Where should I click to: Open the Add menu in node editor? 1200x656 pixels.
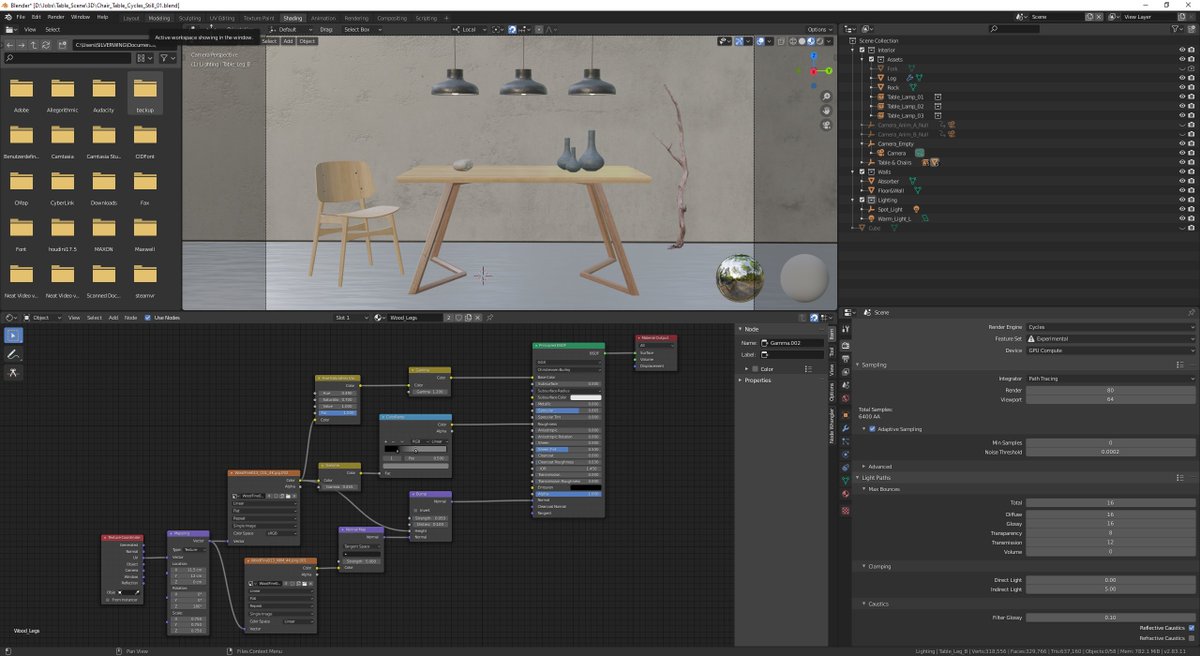pos(112,317)
